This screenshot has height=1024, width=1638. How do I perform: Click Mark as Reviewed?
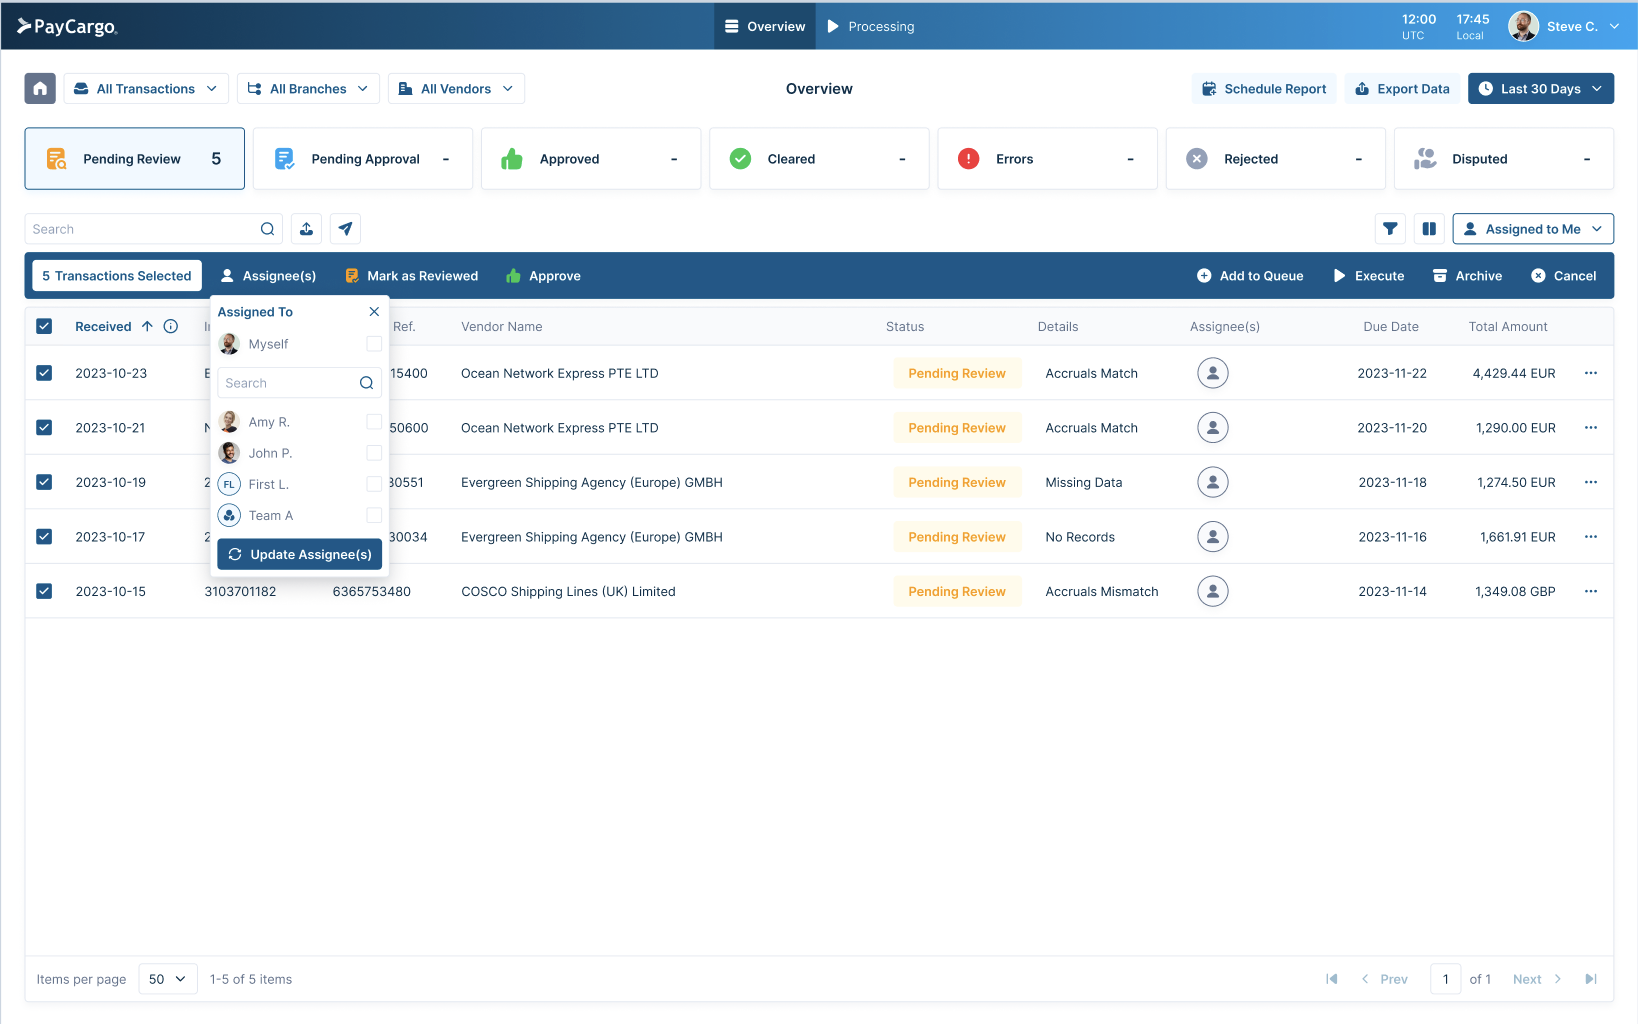411,276
